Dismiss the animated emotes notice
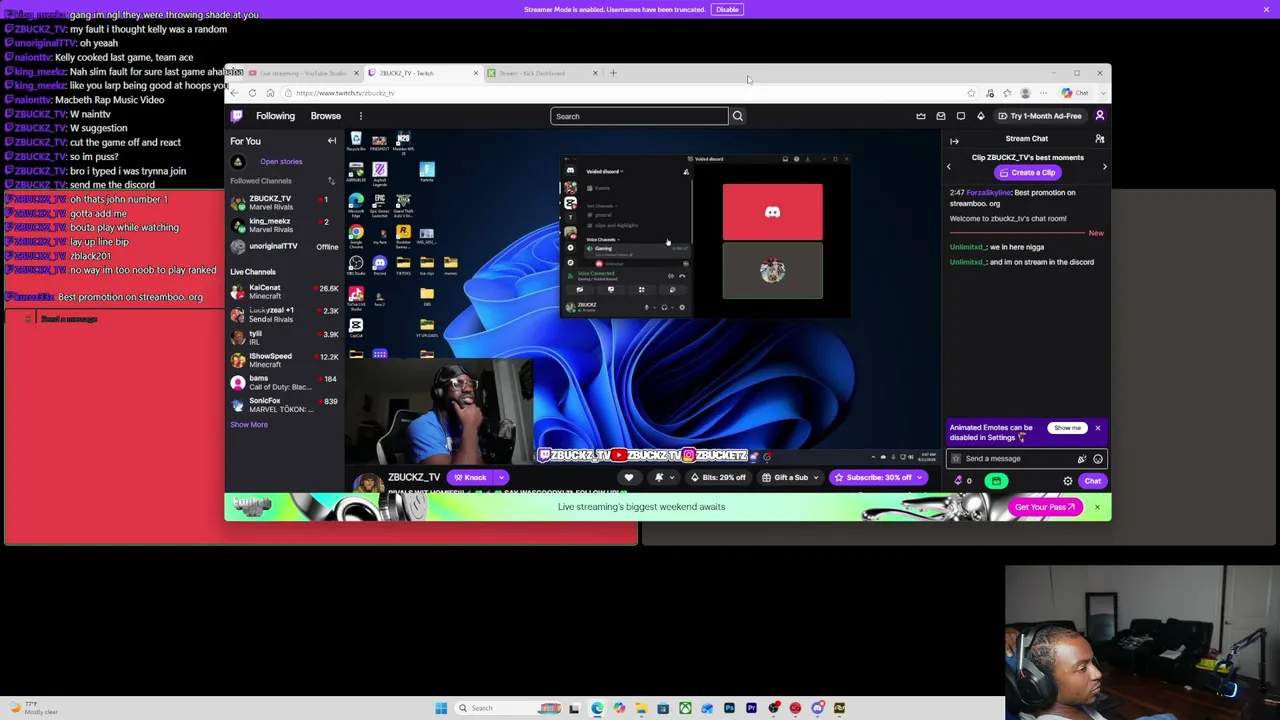This screenshot has height=720, width=1280. [x=1097, y=428]
